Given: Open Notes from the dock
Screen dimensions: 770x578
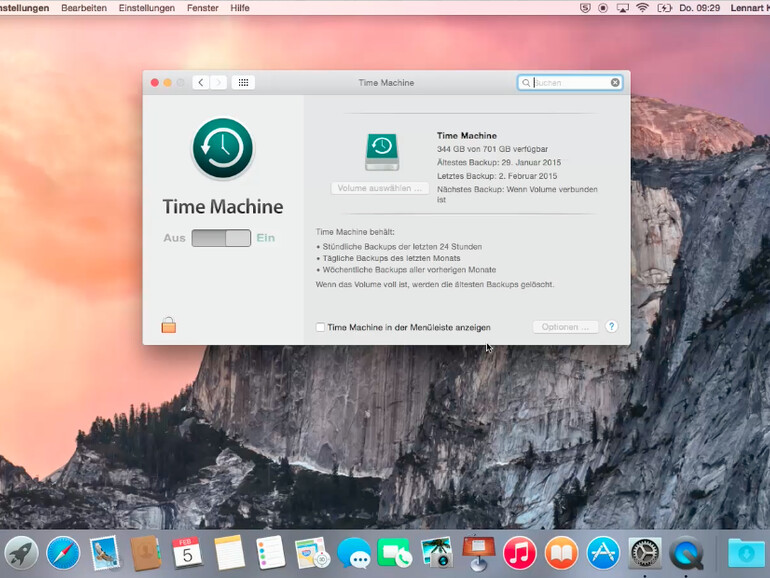Looking at the screenshot, I should point(229,552).
